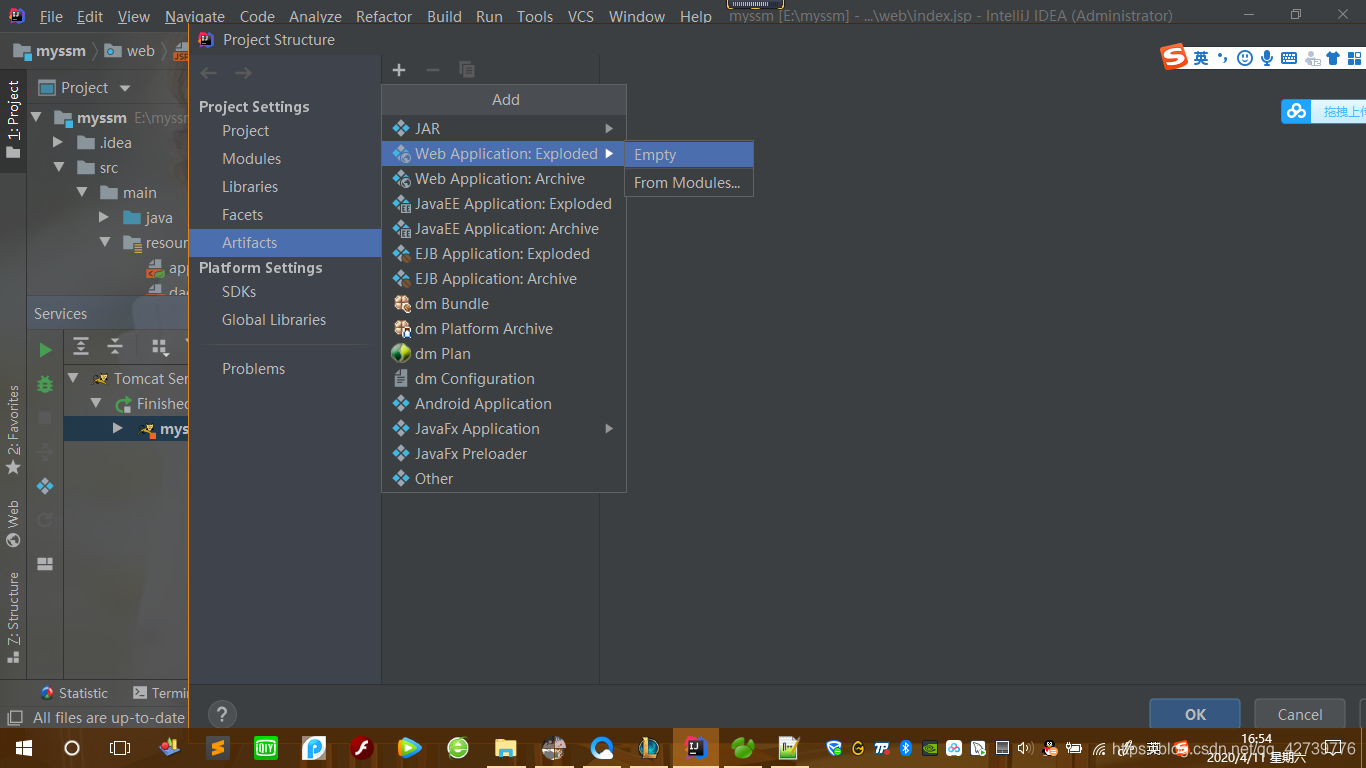Click the forward navigation arrow in Project Structure

coord(243,73)
